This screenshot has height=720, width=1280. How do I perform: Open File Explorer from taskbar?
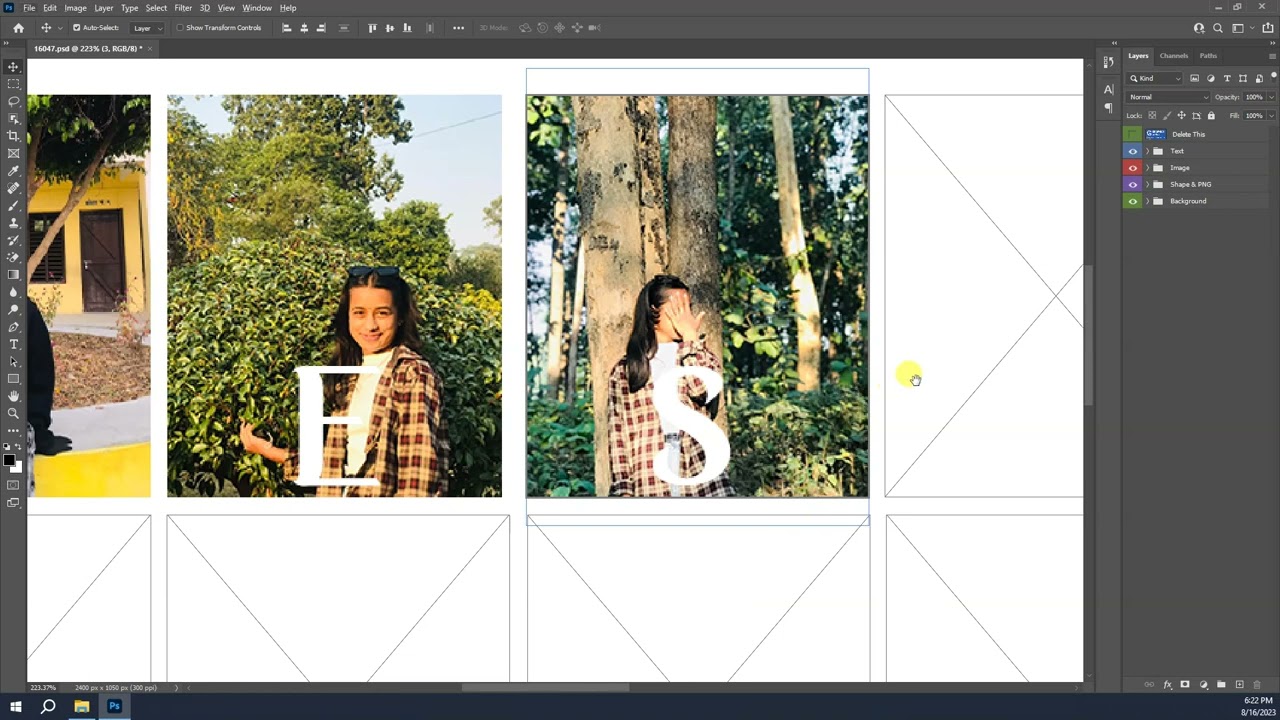point(81,706)
